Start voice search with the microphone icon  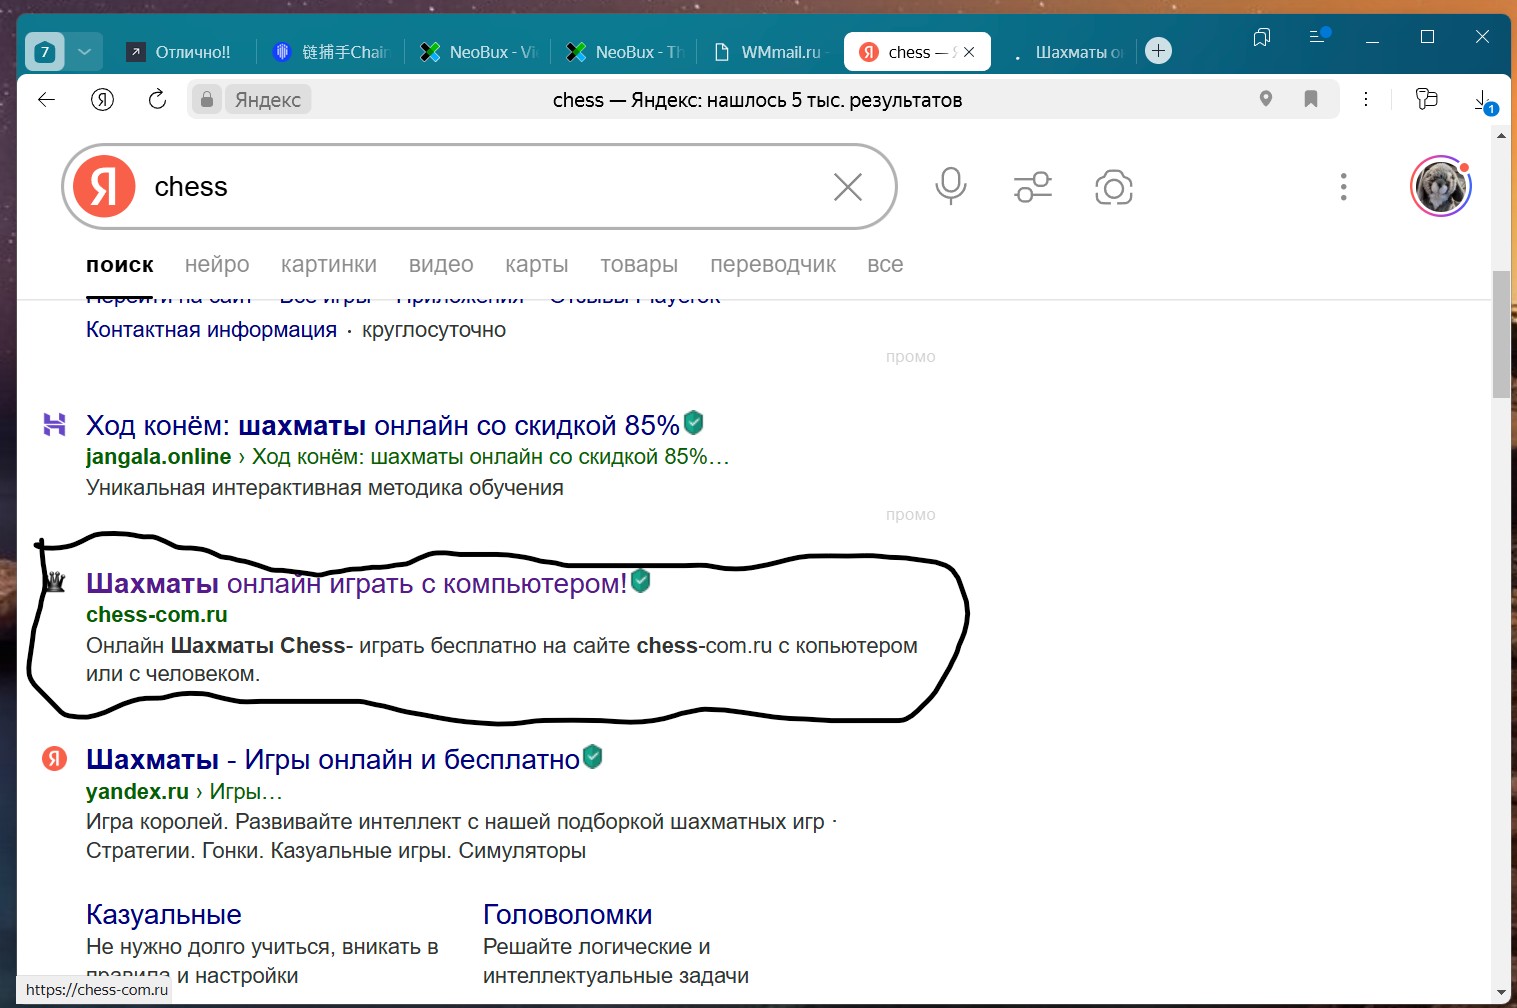click(951, 187)
